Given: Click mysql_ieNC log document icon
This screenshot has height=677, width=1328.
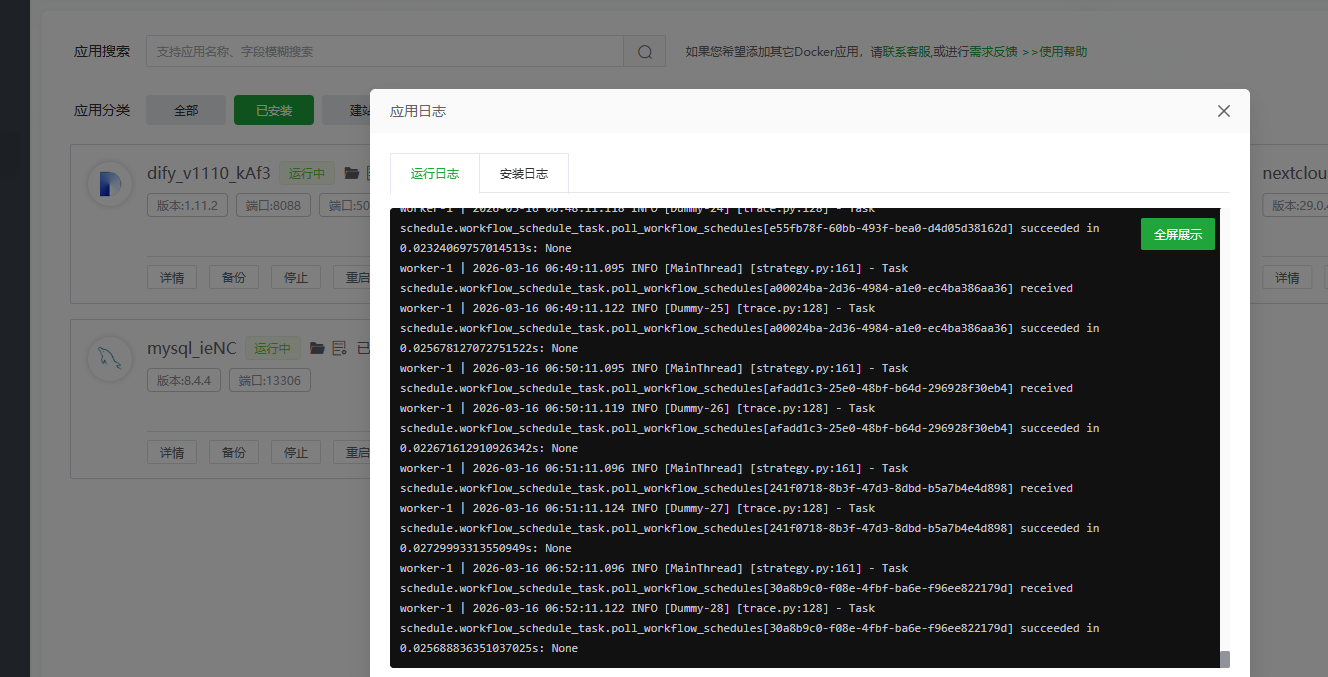Looking at the screenshot, I should [x=339, y=348].
